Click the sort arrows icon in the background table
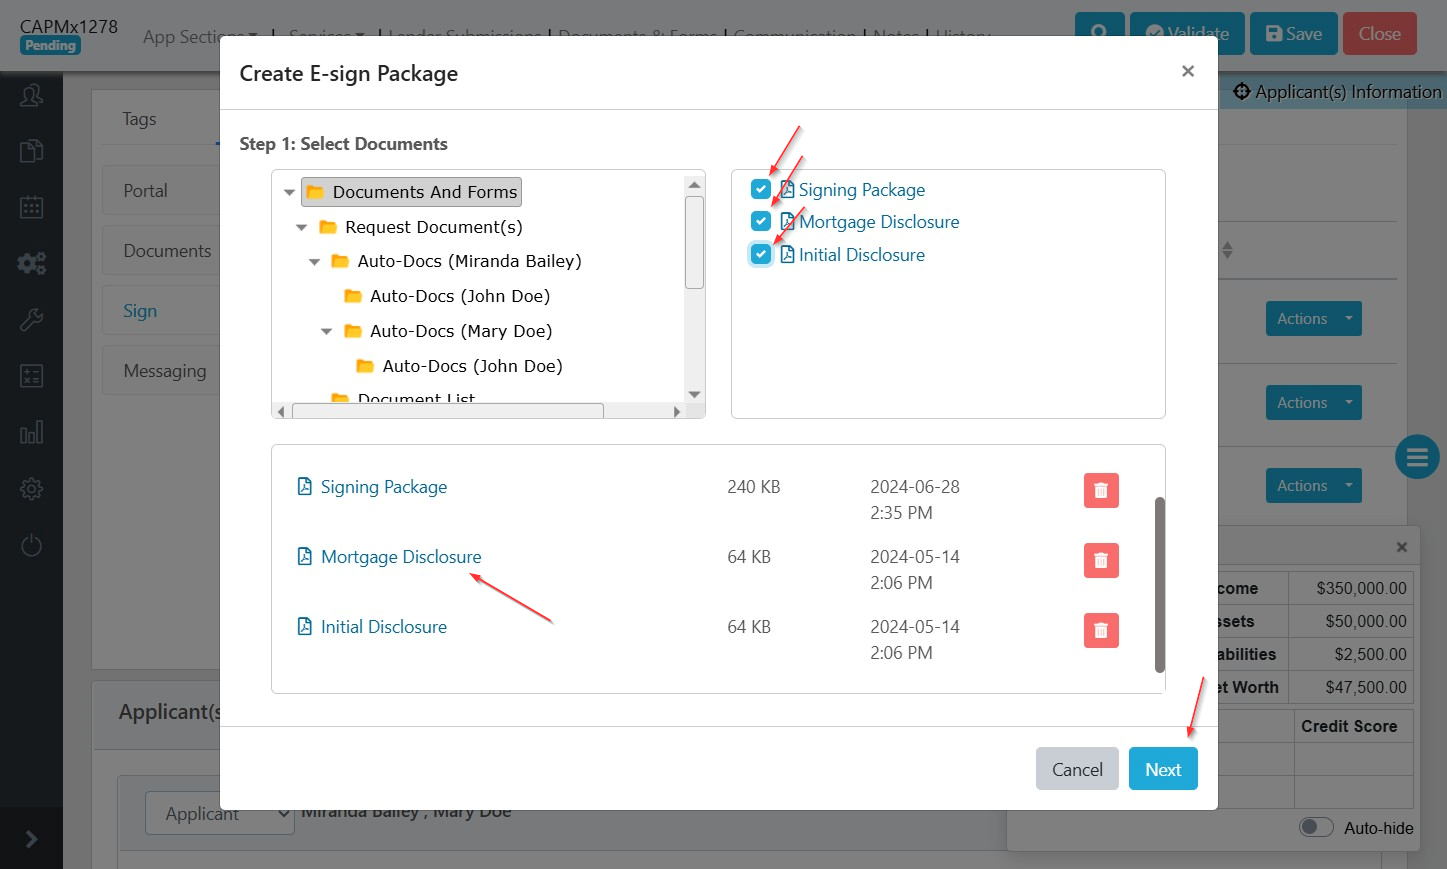 (1227, 250)
